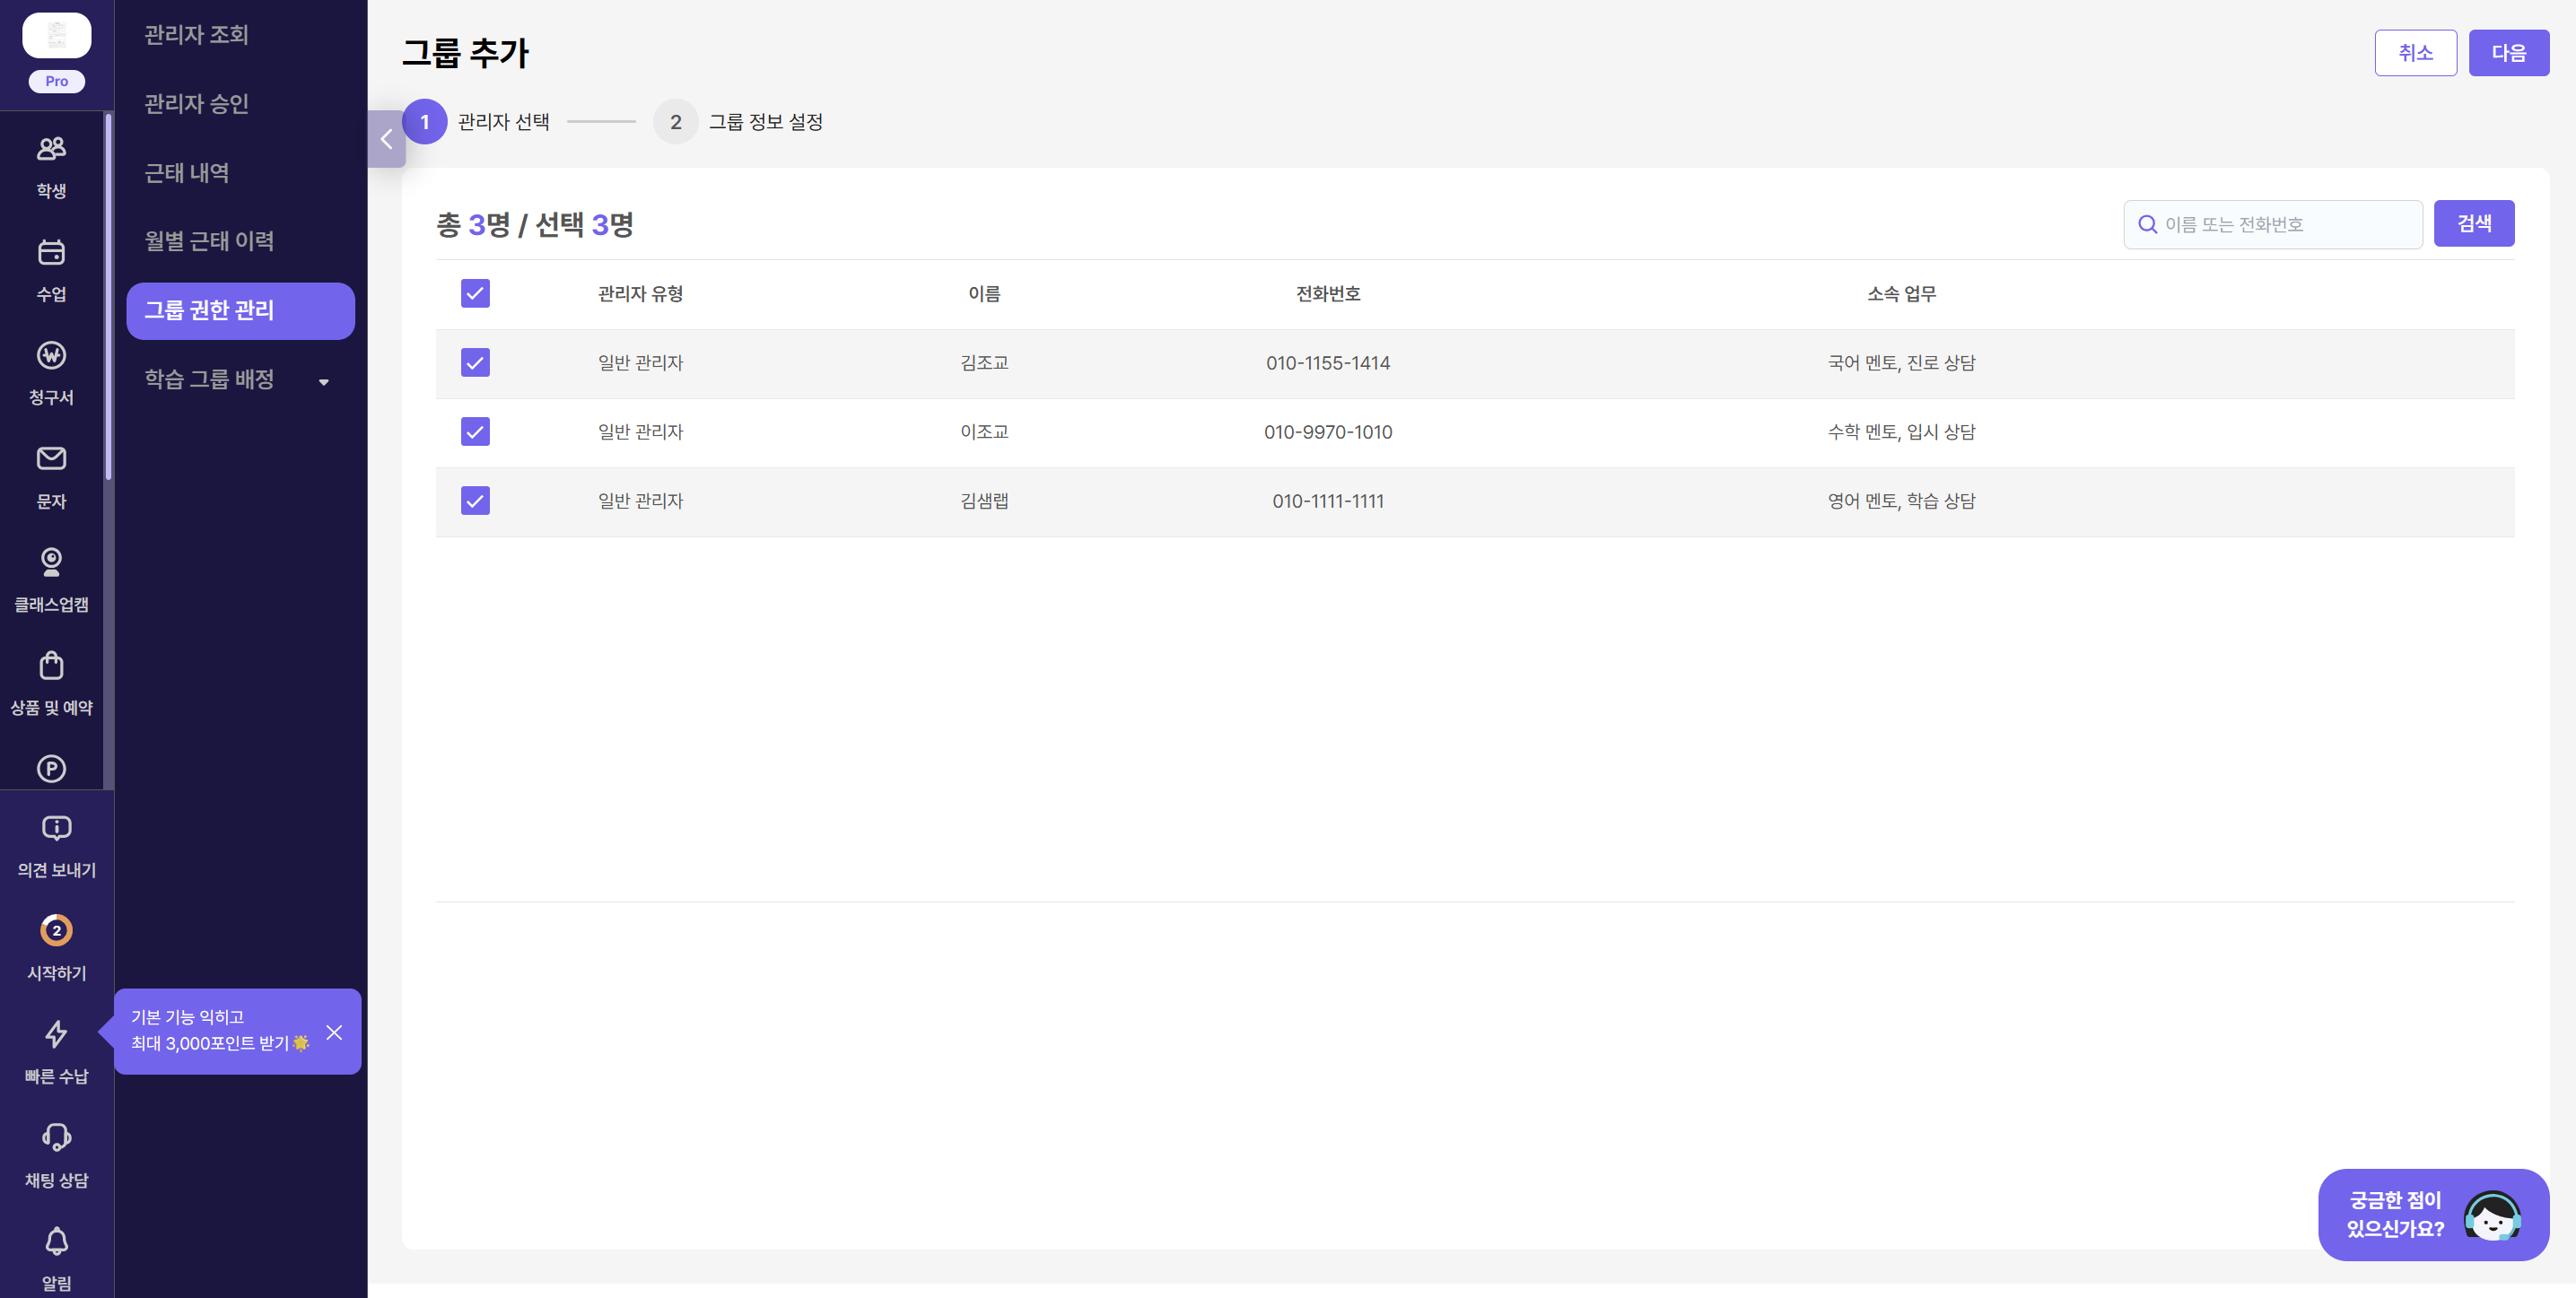Open the 상품 및 예약 bag icon
The image size is (2576, 1298).
51,665
